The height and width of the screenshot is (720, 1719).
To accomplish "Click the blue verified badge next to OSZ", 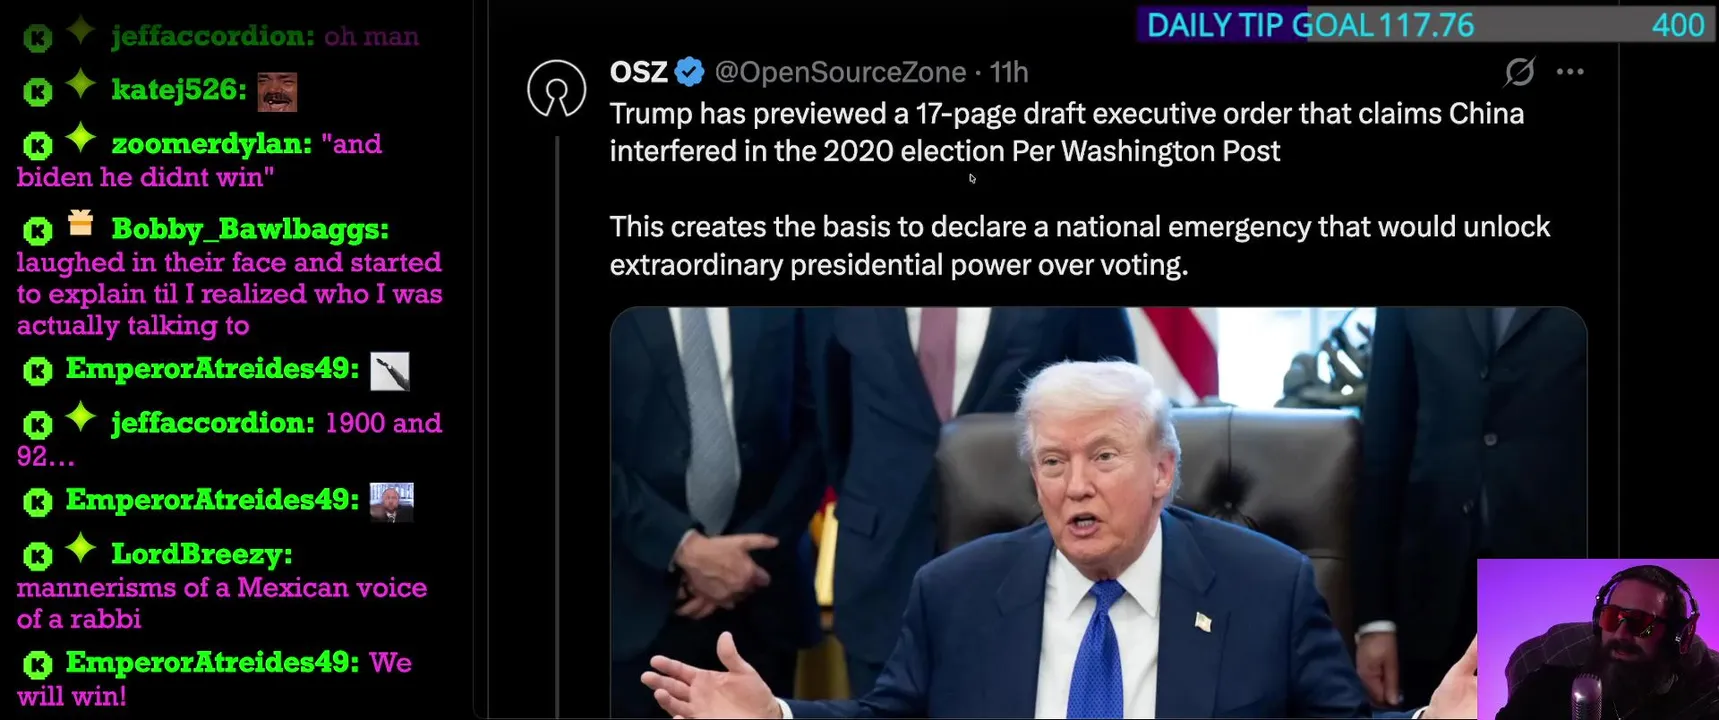I will coord(690,72).
